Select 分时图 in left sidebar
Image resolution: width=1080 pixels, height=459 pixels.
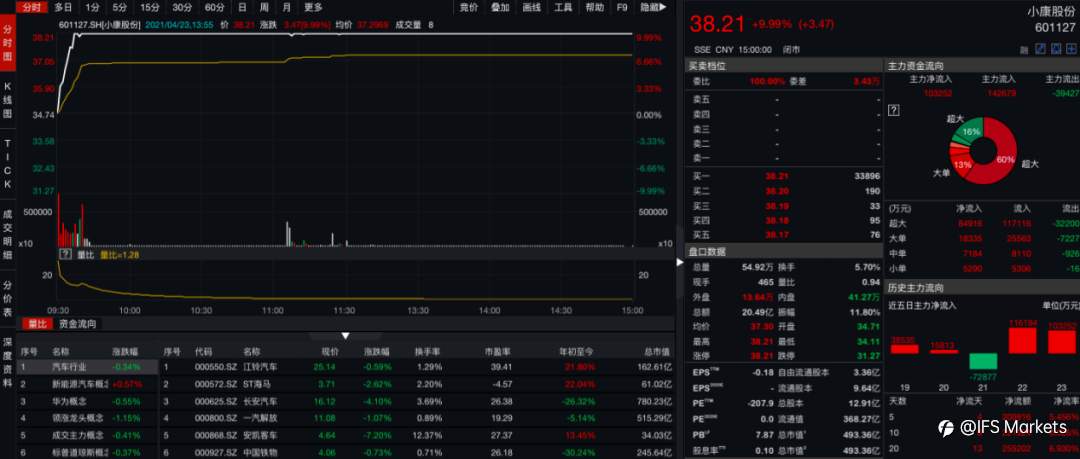(x=8, y=42)
